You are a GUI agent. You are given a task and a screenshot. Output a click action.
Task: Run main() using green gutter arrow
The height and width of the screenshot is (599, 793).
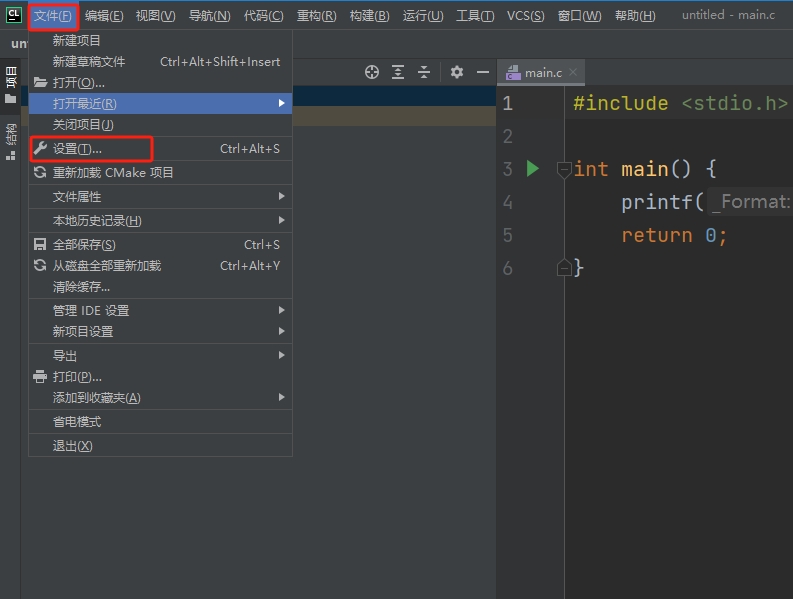coord(533,168)
